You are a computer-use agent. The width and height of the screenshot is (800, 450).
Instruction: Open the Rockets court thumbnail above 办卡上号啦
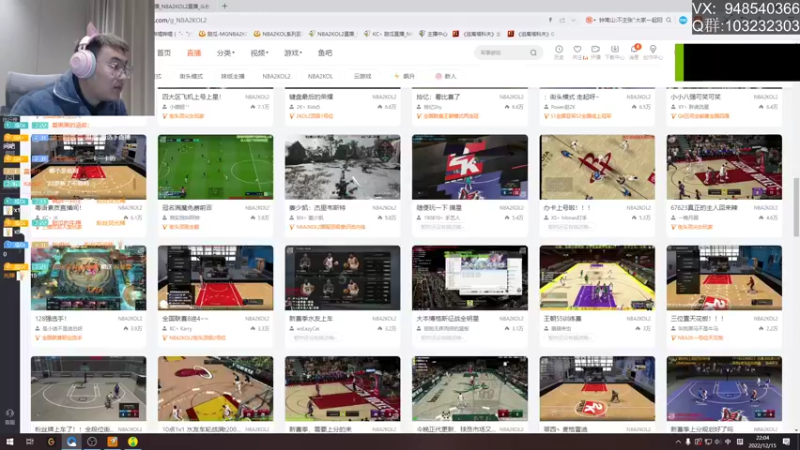tap(597, 167)
